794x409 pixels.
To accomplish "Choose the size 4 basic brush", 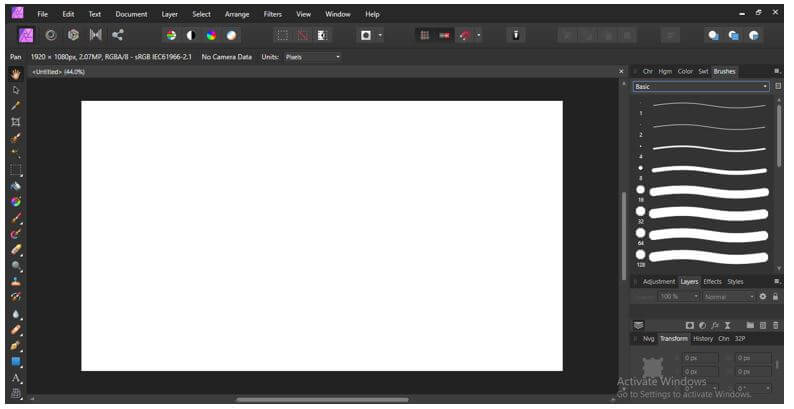I will (x=703, y=149).
